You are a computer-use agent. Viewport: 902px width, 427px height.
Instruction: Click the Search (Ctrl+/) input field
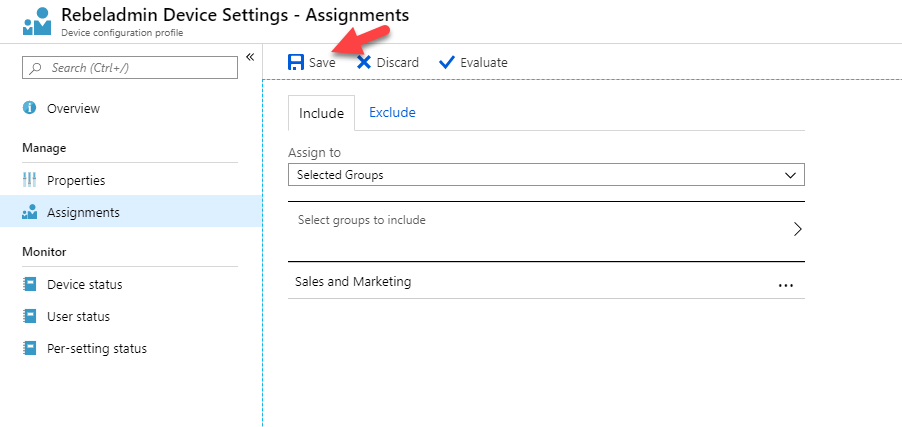click(x=130, y=68)
